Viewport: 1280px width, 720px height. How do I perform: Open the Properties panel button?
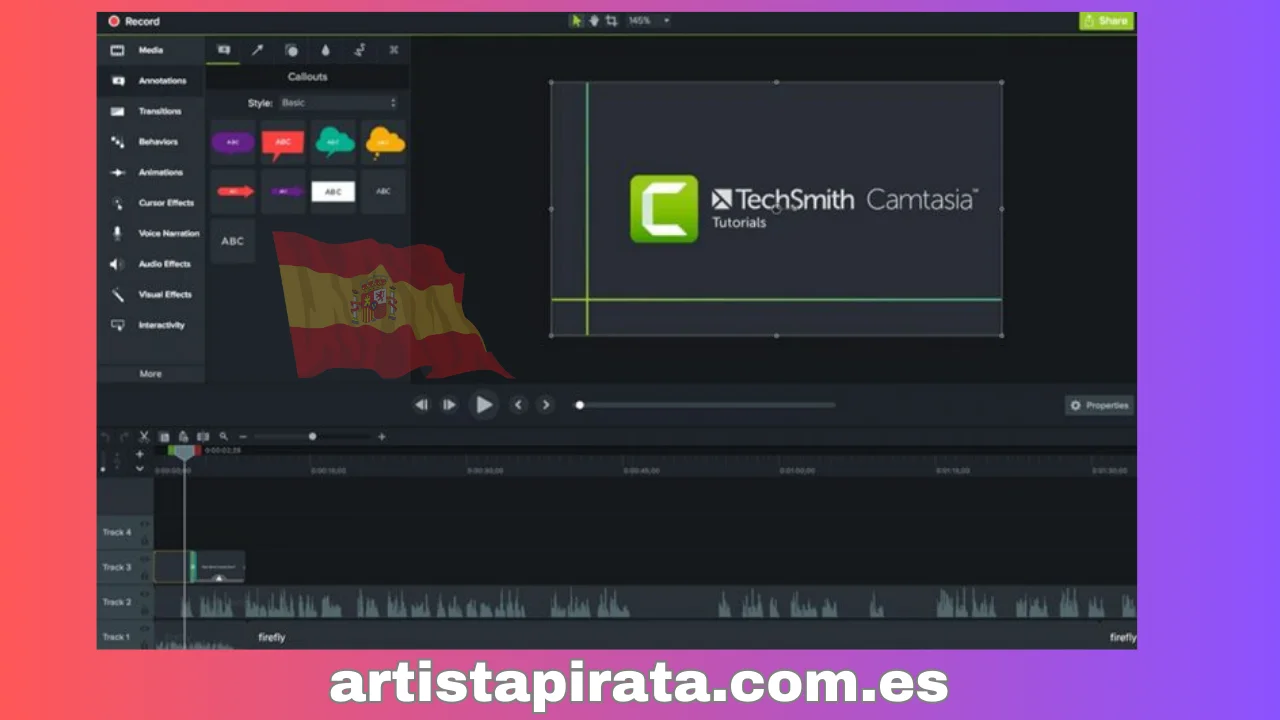[x=1098, y=405]
